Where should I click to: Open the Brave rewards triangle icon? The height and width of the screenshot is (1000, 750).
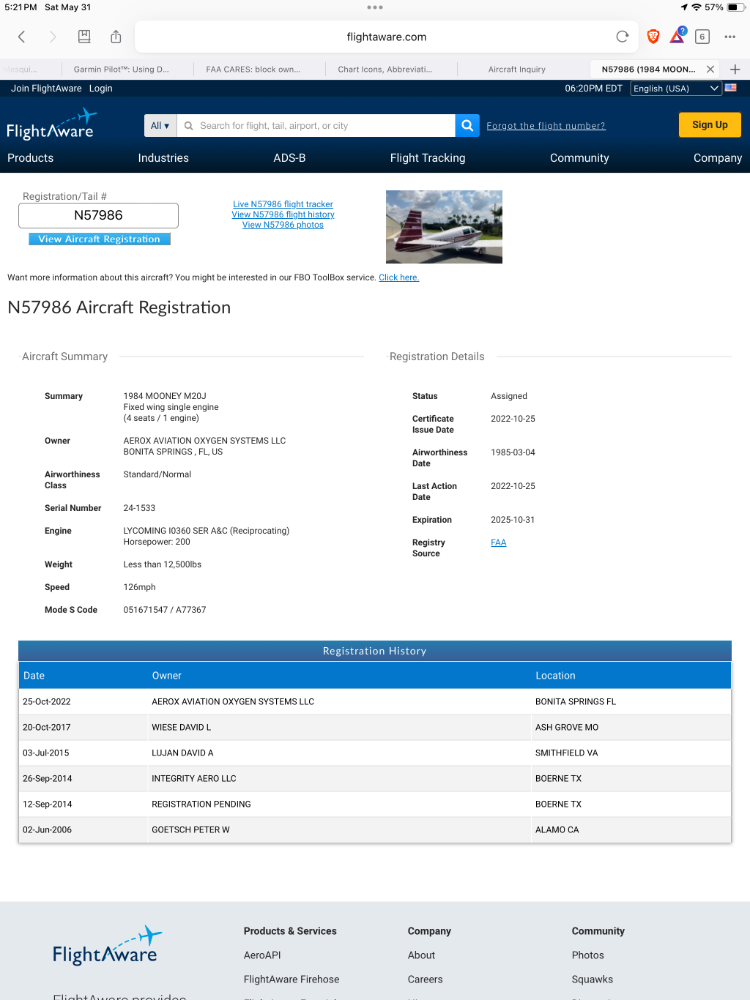point(678,36)
